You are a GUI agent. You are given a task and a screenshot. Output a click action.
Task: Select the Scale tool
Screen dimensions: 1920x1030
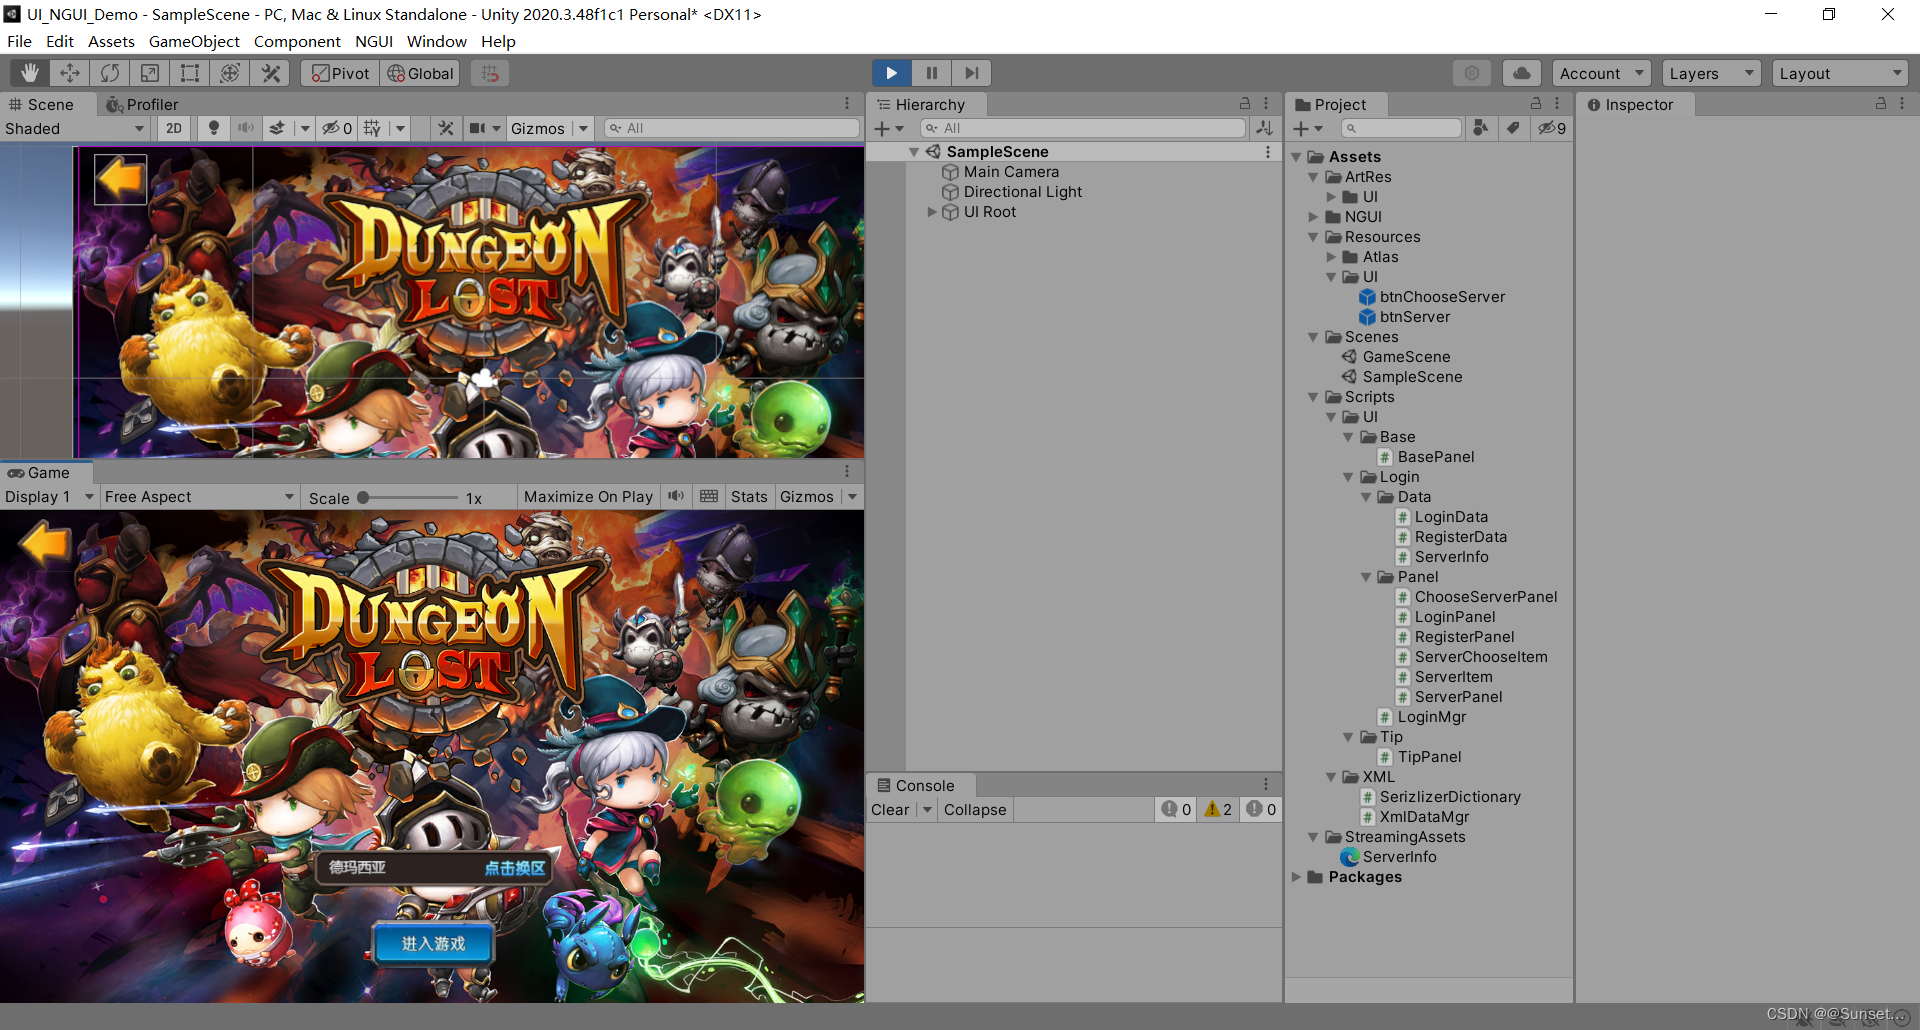(x=150, y=73)
